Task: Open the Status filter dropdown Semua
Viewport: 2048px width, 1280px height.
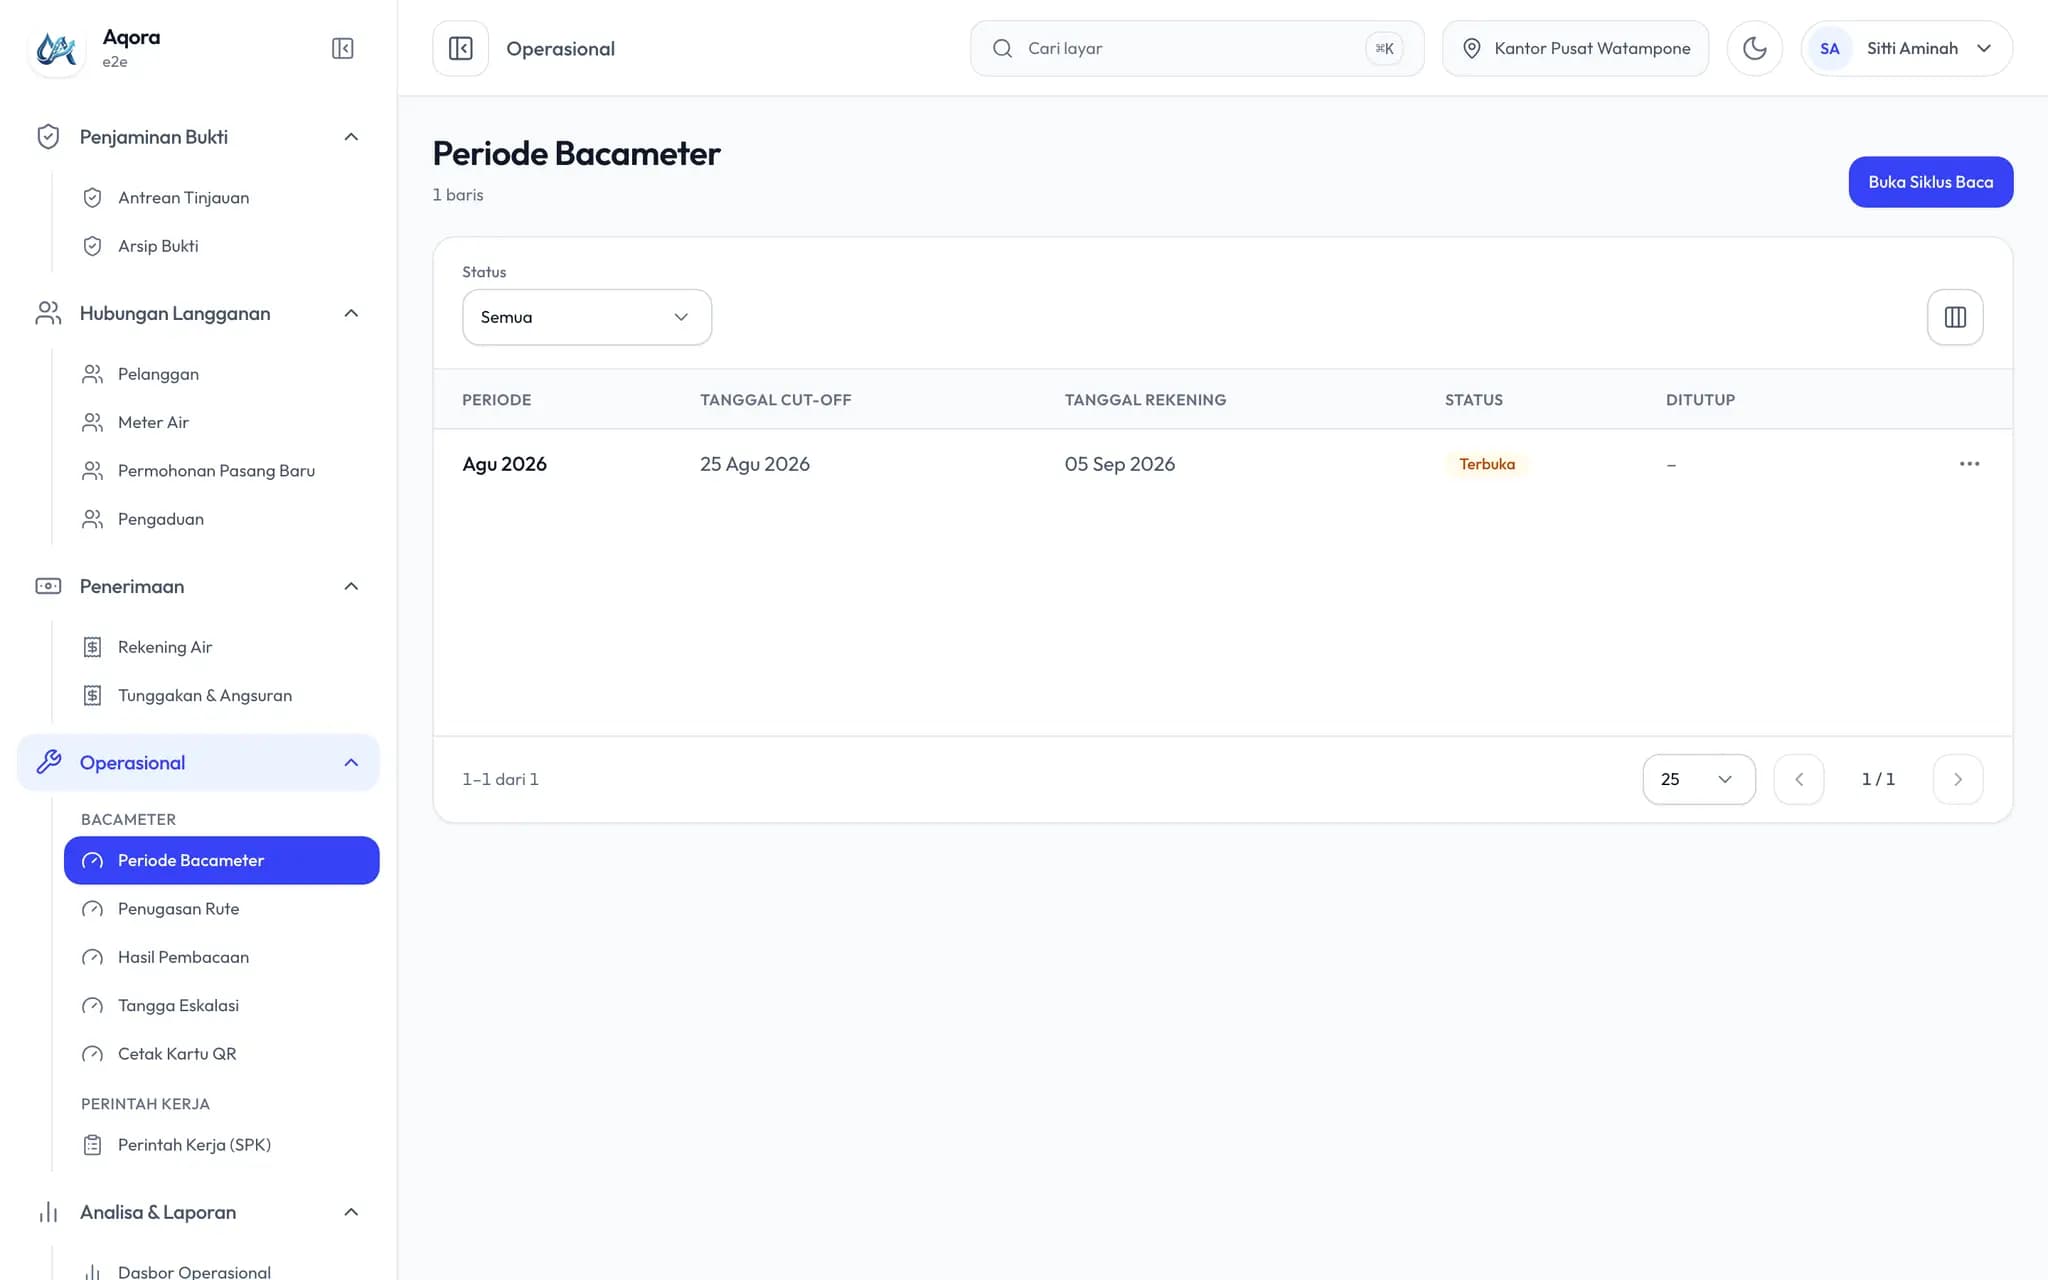Action: [587, 317]
